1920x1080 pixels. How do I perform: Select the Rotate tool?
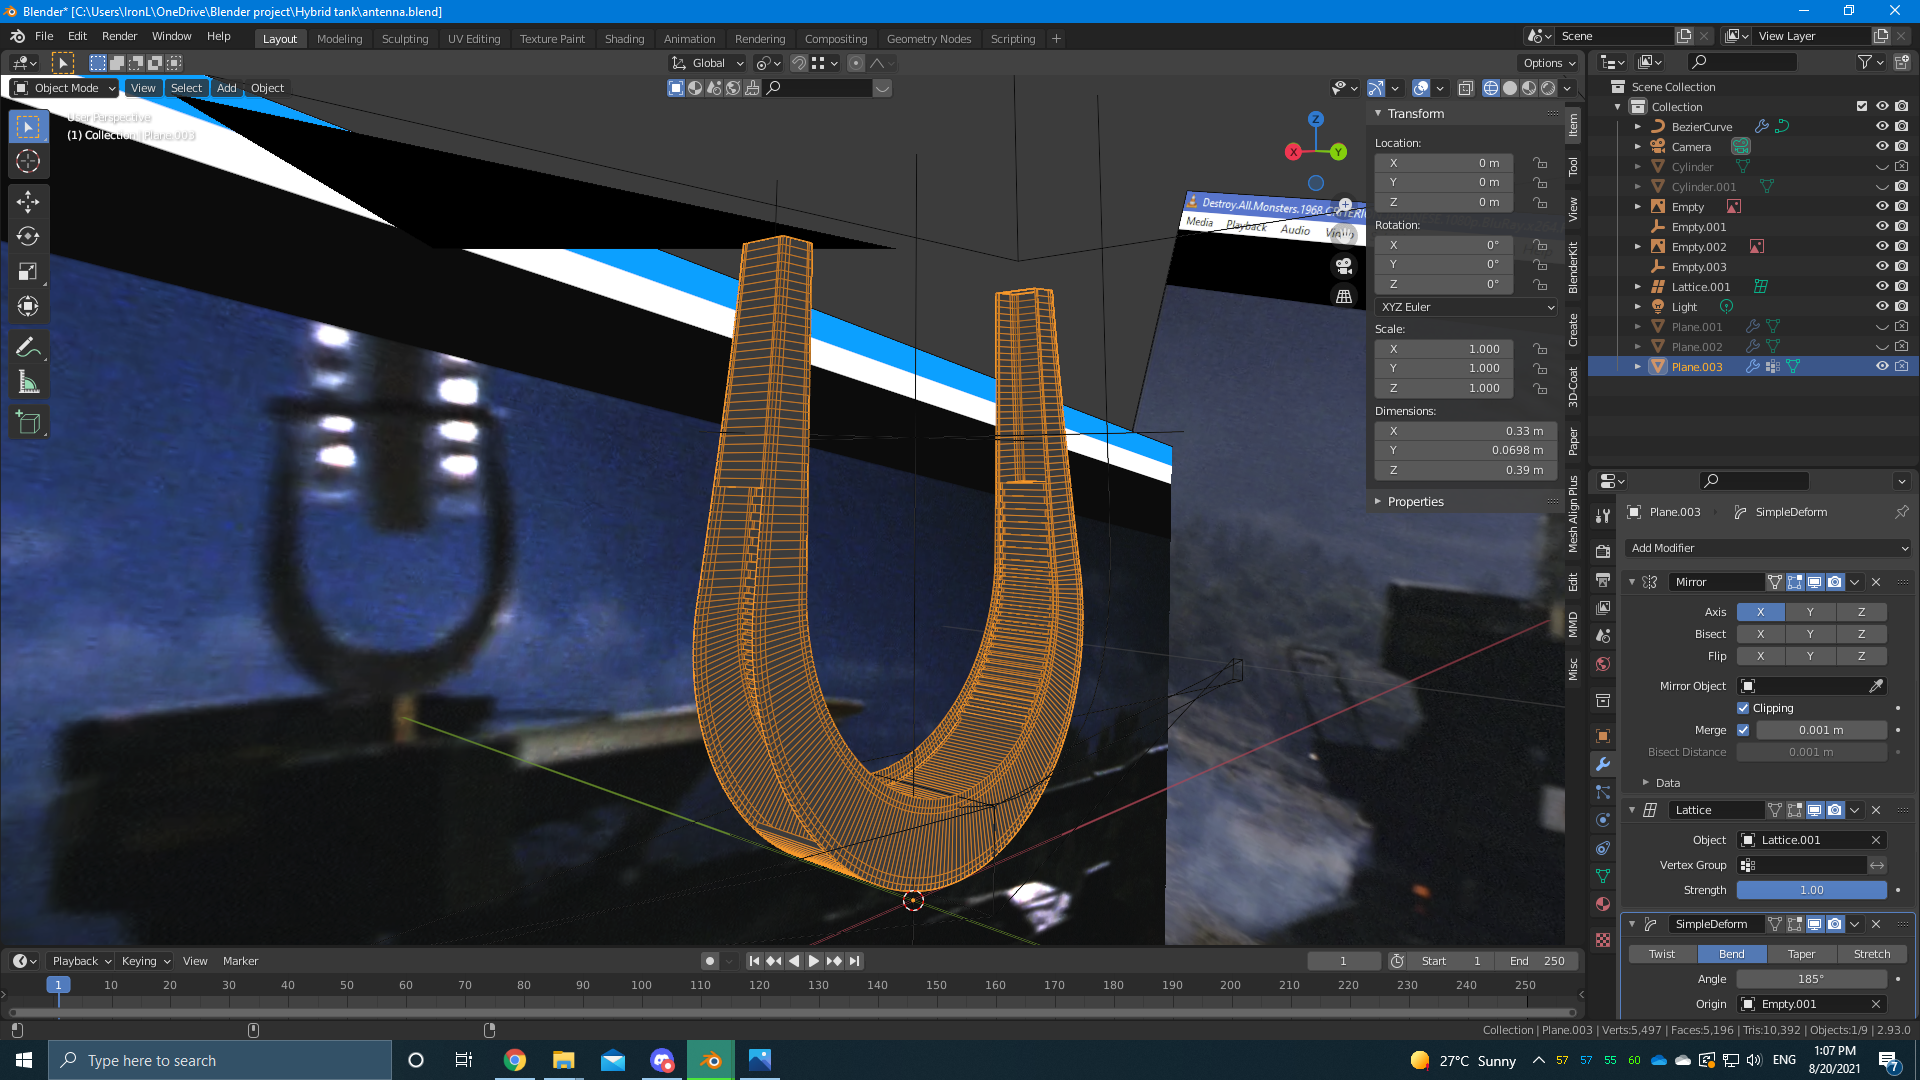pos(28,237)
